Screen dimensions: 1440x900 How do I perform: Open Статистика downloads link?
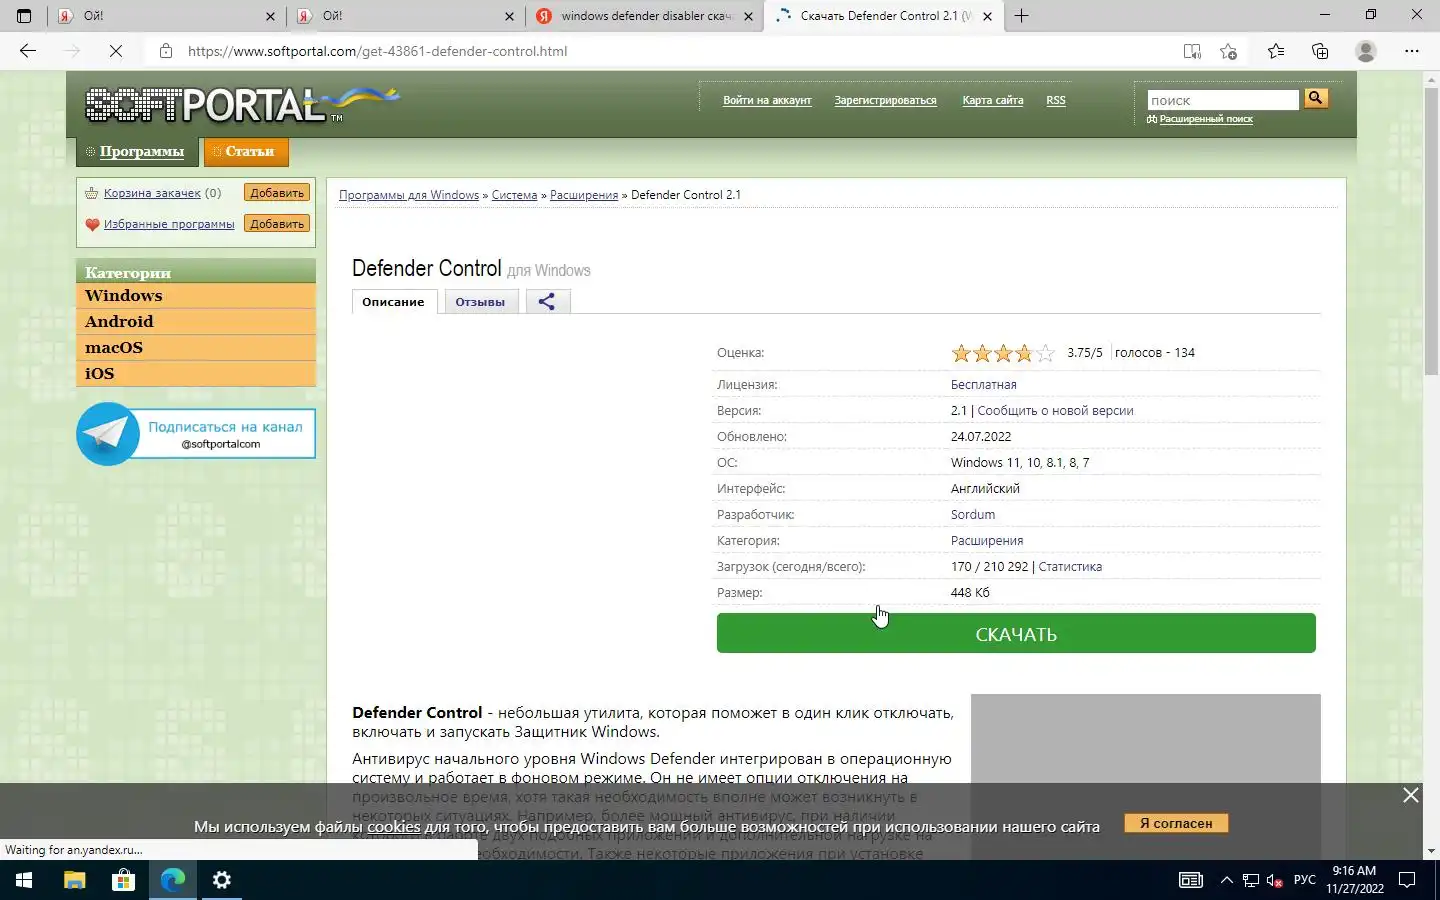(1070, 567)
